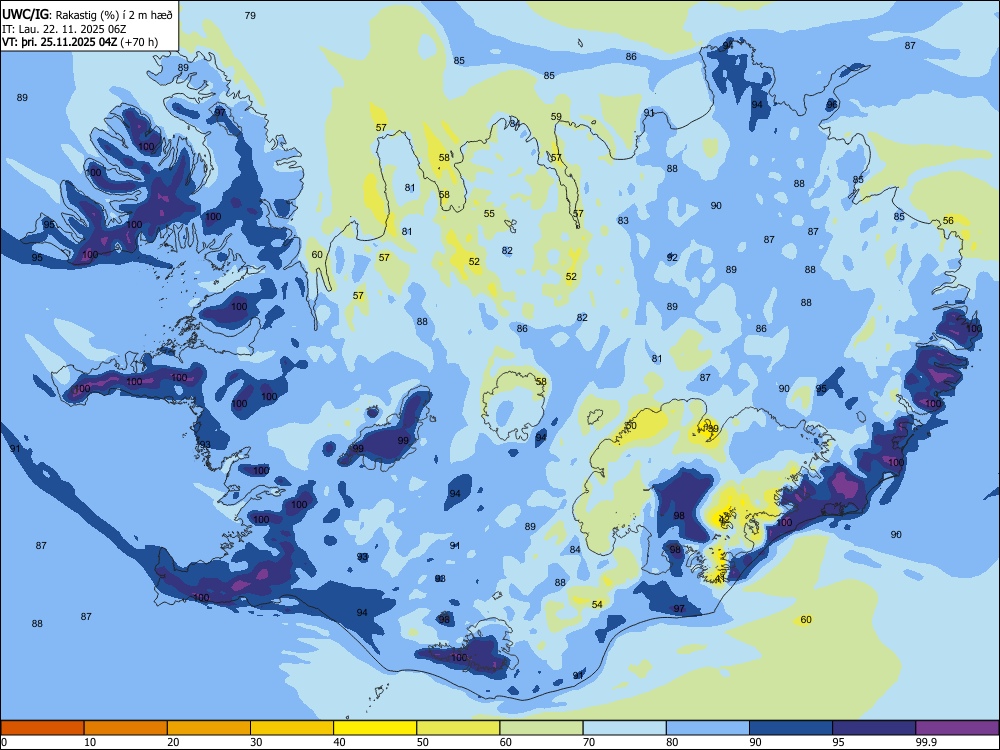Click the legend tick label '40'
This screenshot has height=750, width=1000.
pos(339,742)
